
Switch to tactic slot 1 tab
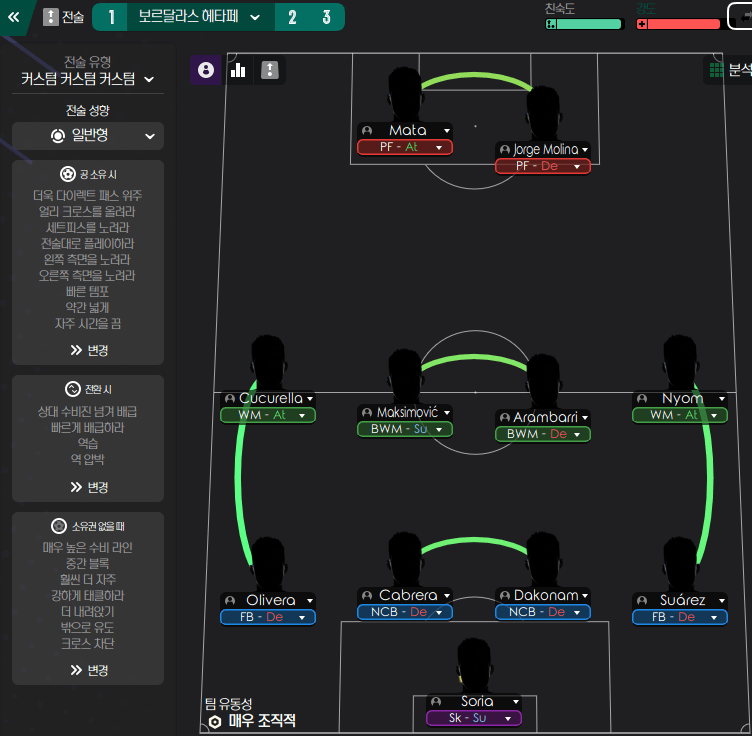pyautogui.click(x=111, y=17)
